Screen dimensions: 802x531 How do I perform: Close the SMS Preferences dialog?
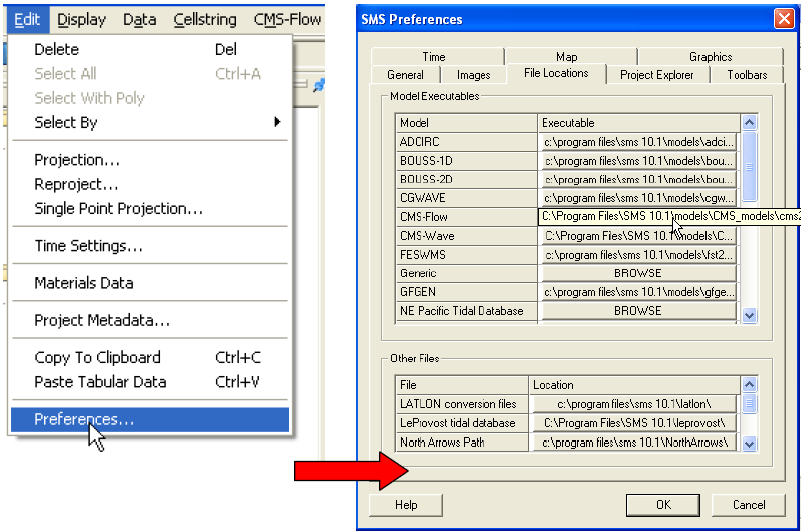coord(784,19)
